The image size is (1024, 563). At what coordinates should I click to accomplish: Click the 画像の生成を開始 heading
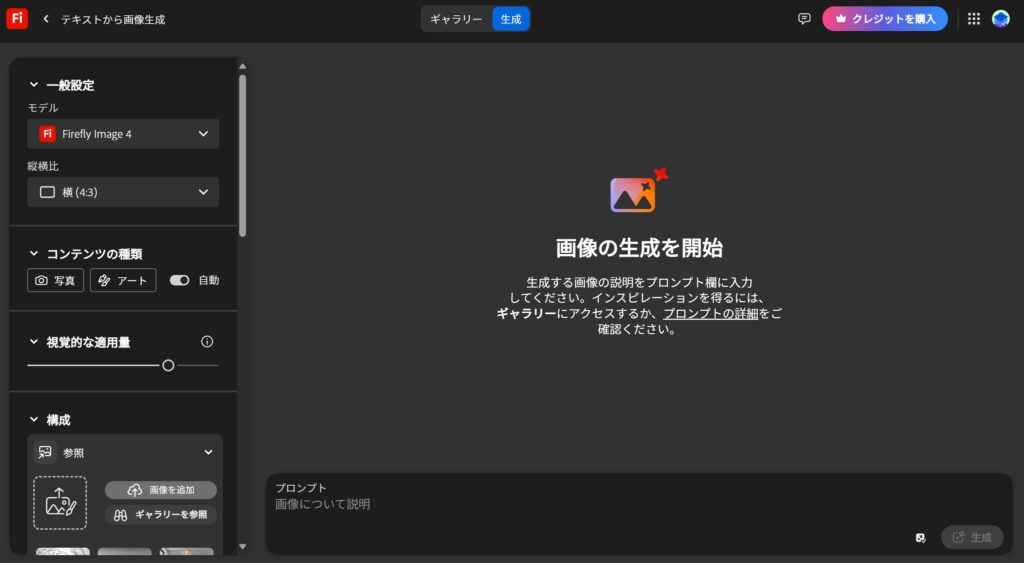[x=639, y=248]
